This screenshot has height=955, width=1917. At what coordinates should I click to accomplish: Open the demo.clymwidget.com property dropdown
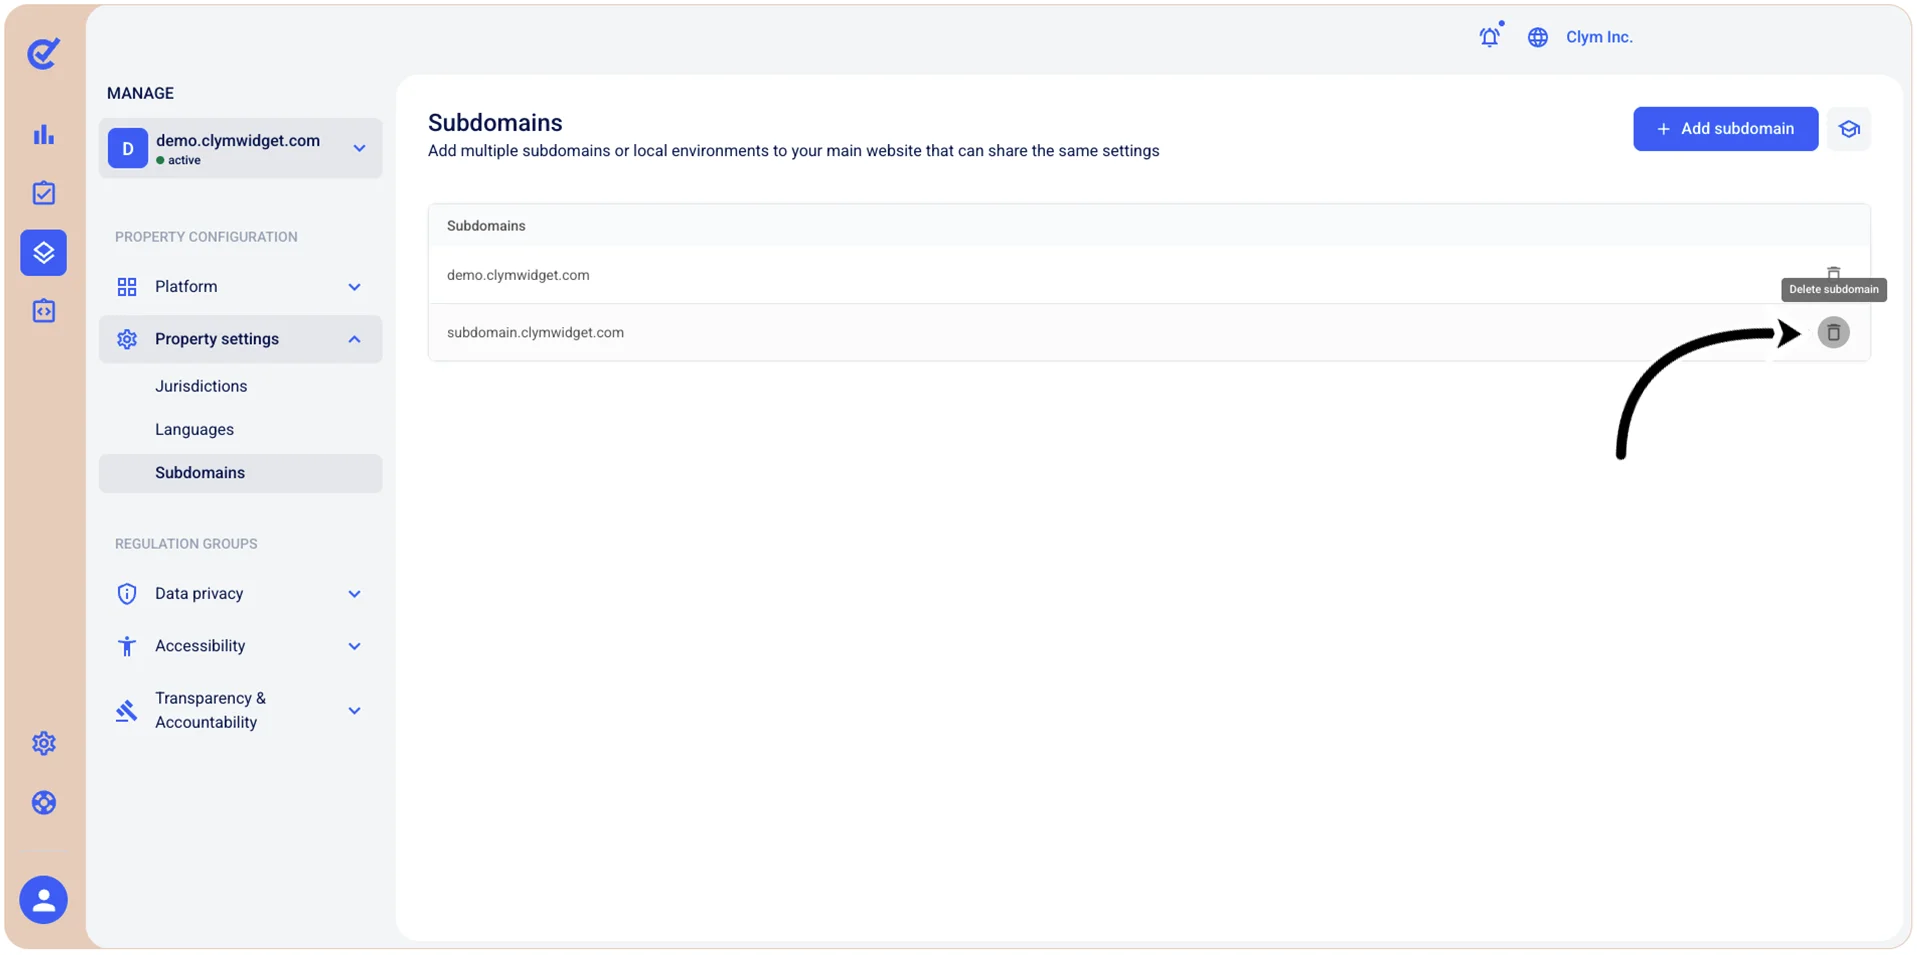tap(240, 148)
